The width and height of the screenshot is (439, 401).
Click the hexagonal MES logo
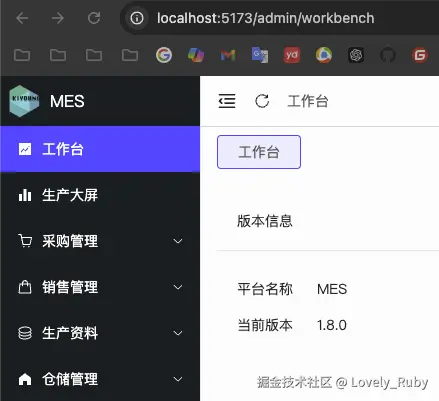point(24,101)
